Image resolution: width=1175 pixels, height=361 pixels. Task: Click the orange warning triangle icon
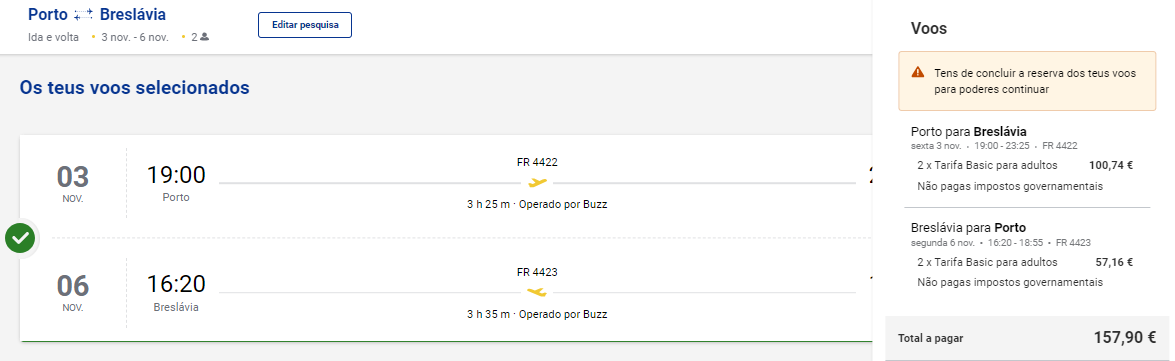coord(918,73)
